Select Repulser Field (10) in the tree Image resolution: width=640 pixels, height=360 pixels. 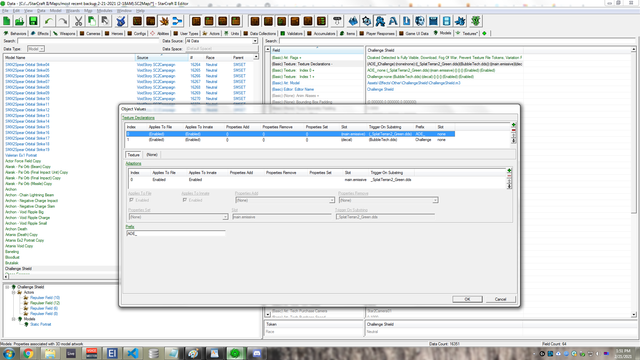click(x=44, y=298)
